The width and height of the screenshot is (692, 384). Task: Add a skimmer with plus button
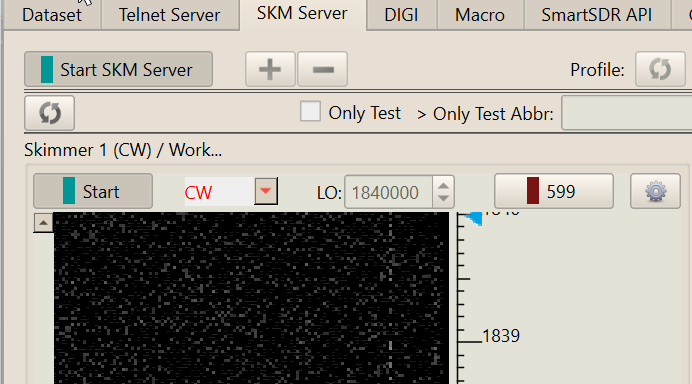pyautogui.click(x=270, y=69)
